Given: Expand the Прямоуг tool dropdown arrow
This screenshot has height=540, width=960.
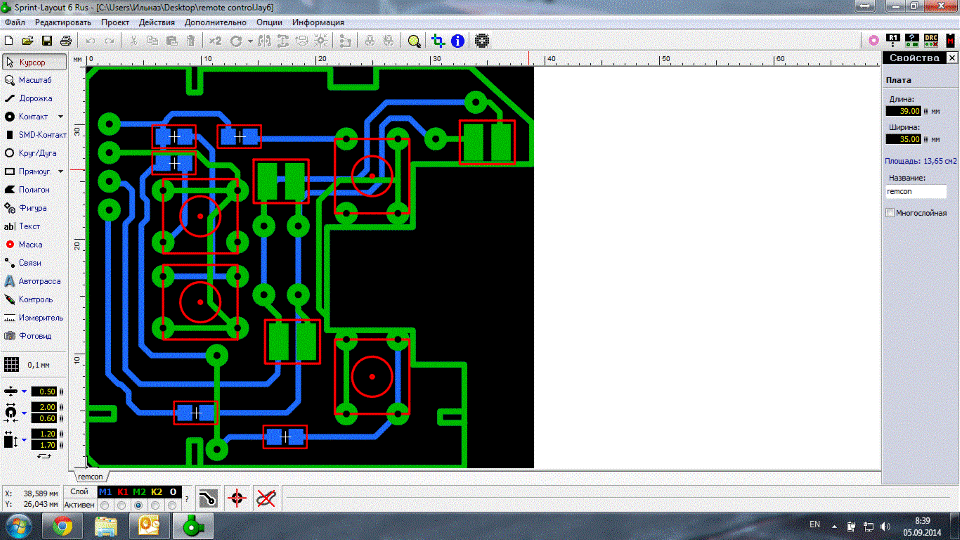Looking at the screenshot, I should tap(61, 171).
